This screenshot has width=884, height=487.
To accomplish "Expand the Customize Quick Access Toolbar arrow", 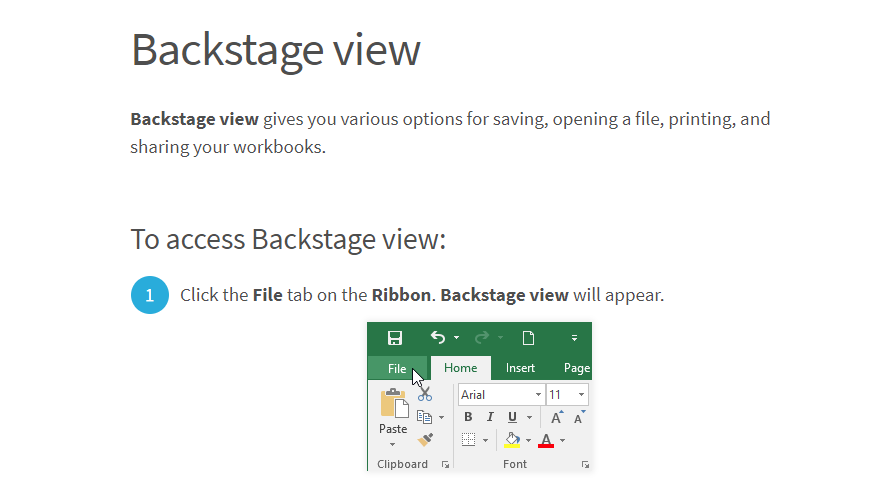I will pos(574,338).
